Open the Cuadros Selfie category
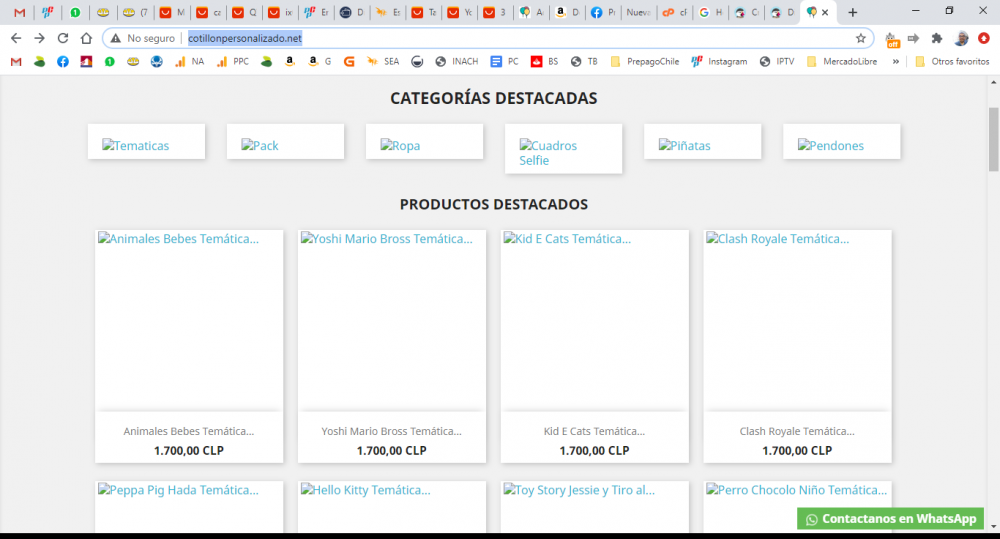 564,149
